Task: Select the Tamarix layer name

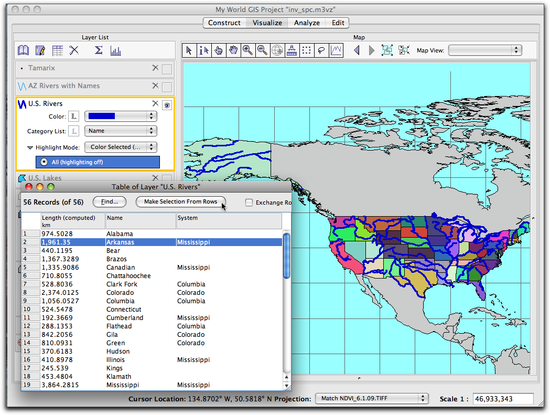Action: (42, 68)
